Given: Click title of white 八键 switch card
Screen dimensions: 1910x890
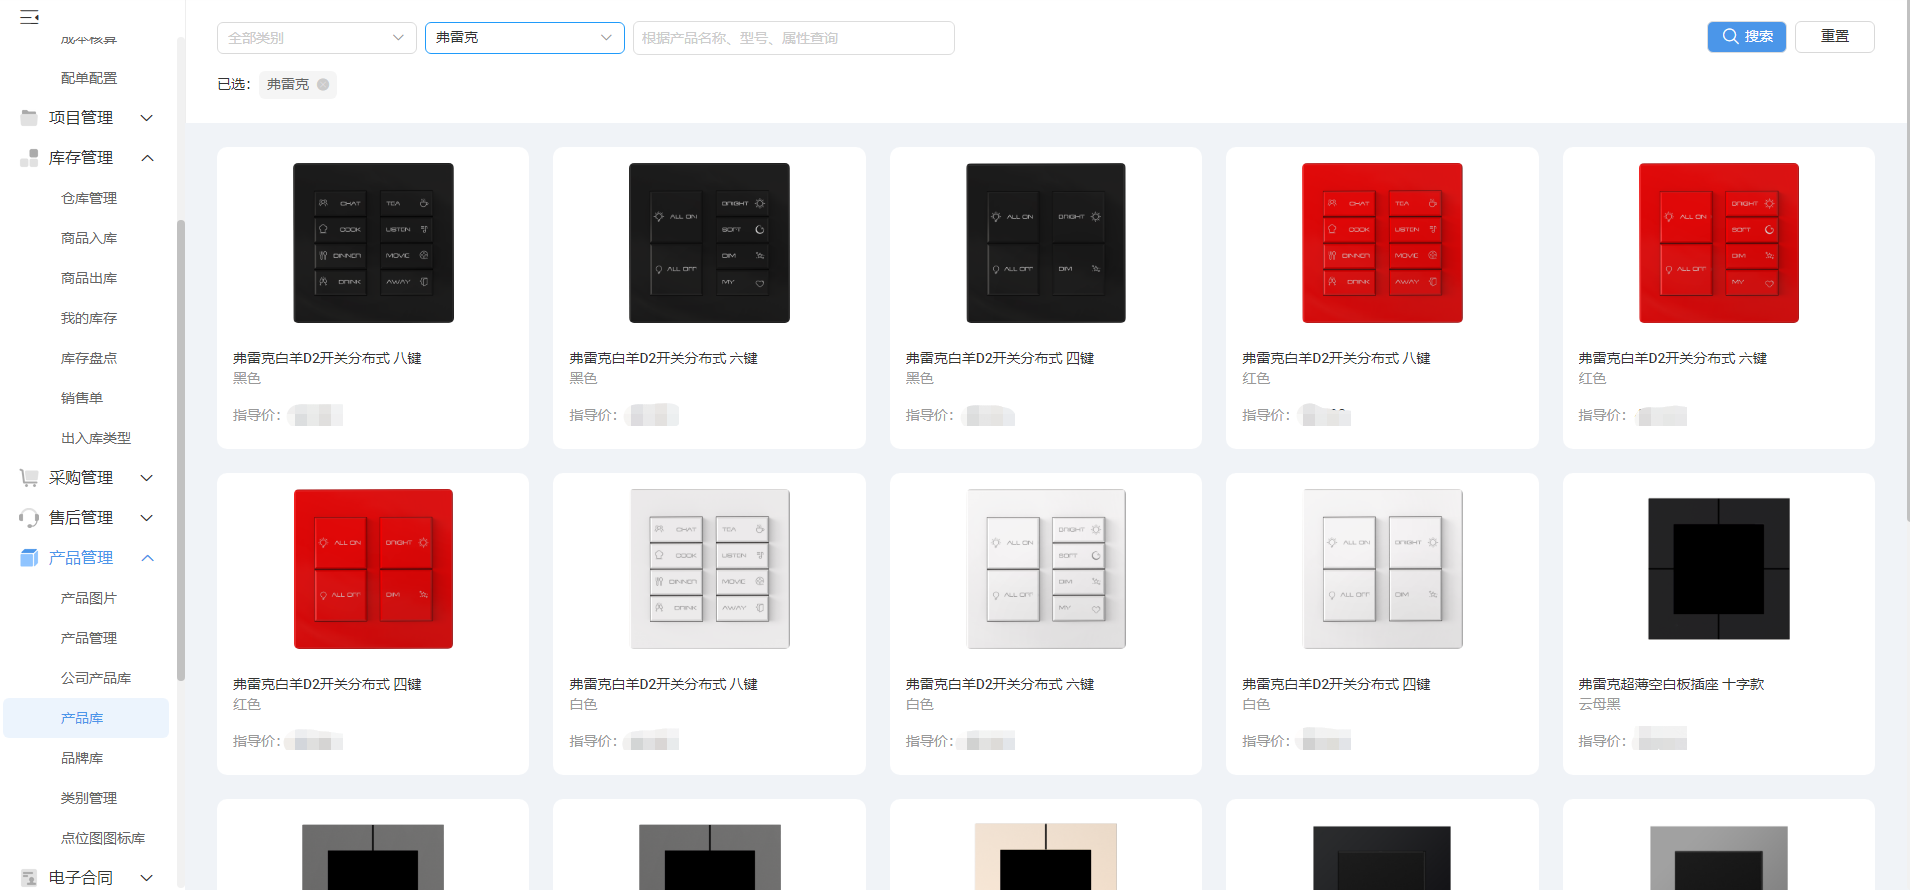Looking at the screenshot, I should coord(664,684).
